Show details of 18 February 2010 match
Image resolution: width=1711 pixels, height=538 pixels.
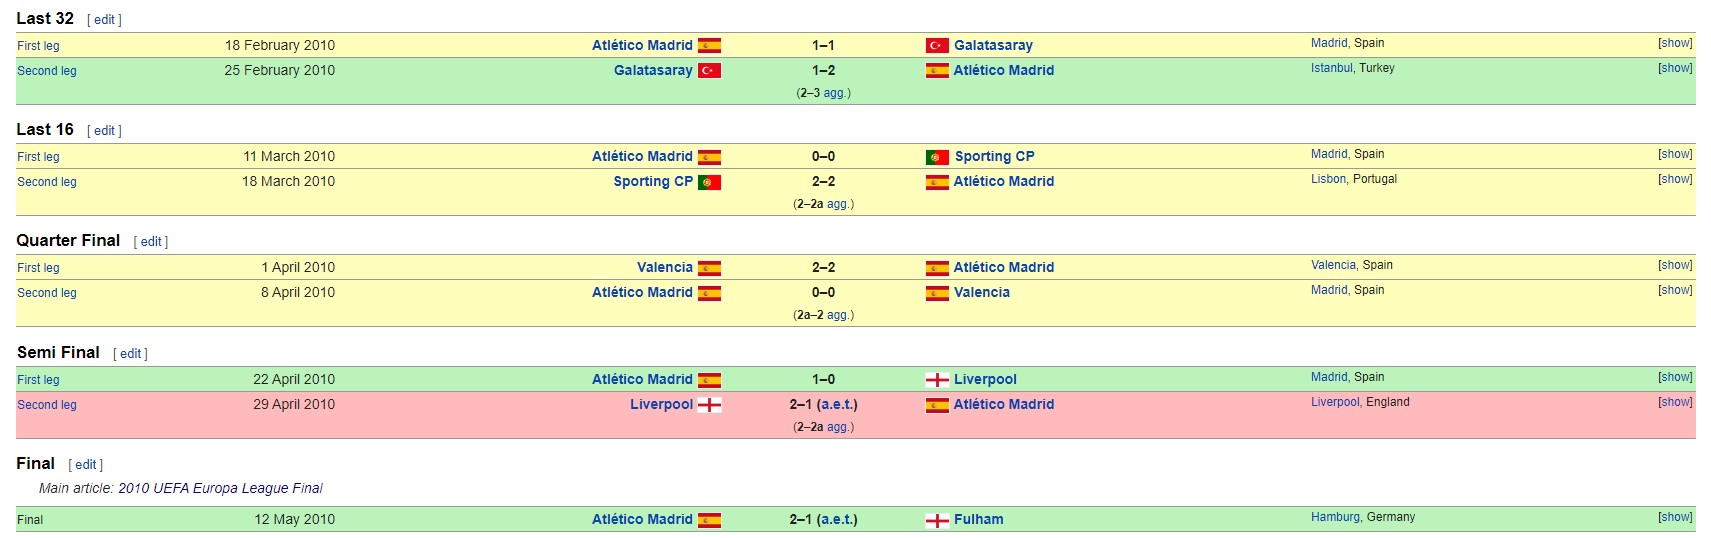point(1675,43)
